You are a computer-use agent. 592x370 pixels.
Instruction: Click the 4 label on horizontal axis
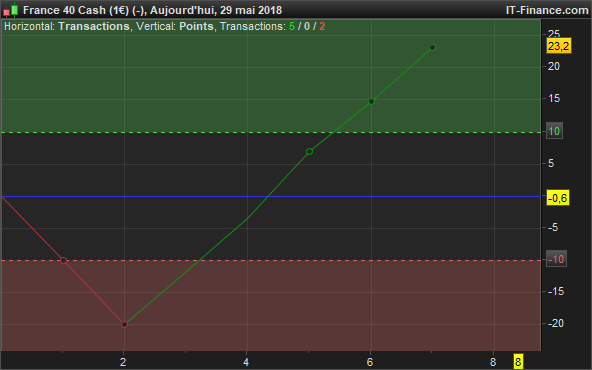pos(246,362)
